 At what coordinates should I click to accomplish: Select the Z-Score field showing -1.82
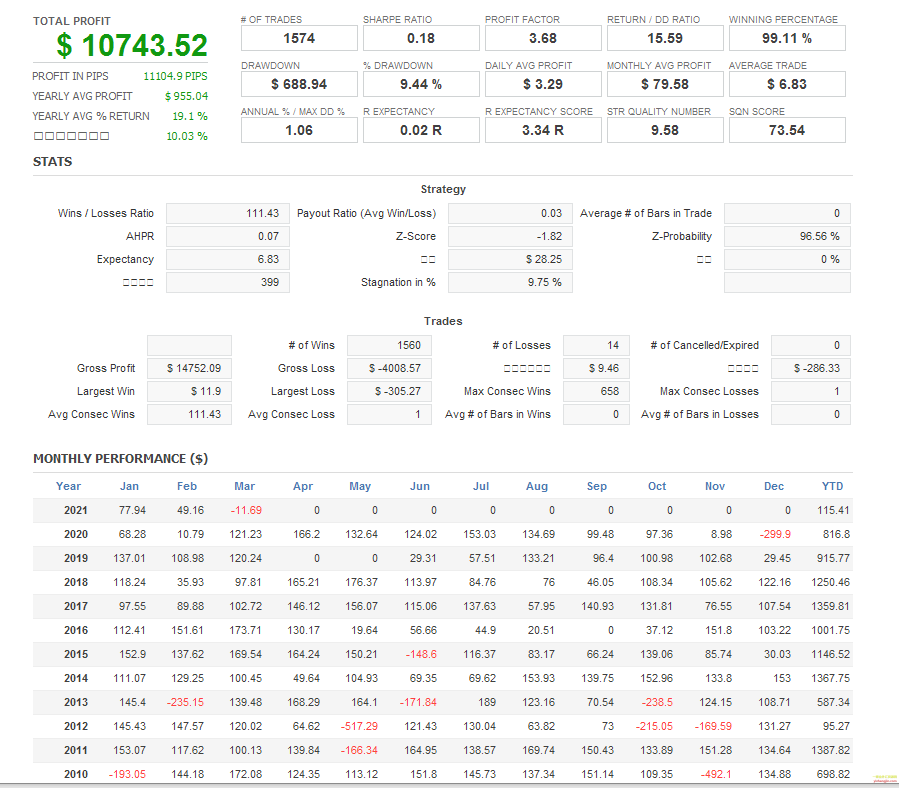tap(510, 236)
